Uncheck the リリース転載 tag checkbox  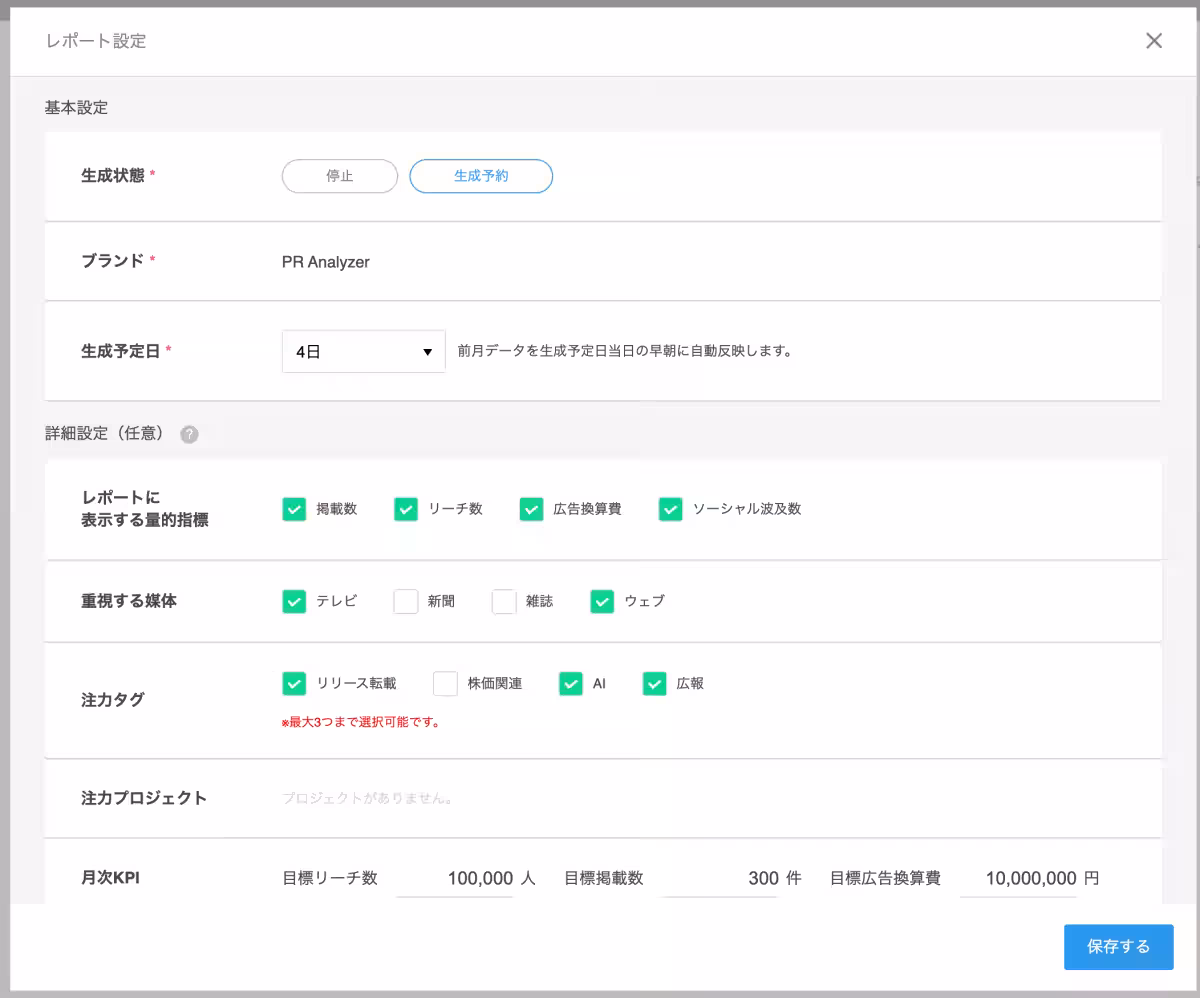click(x=294, y=683)
